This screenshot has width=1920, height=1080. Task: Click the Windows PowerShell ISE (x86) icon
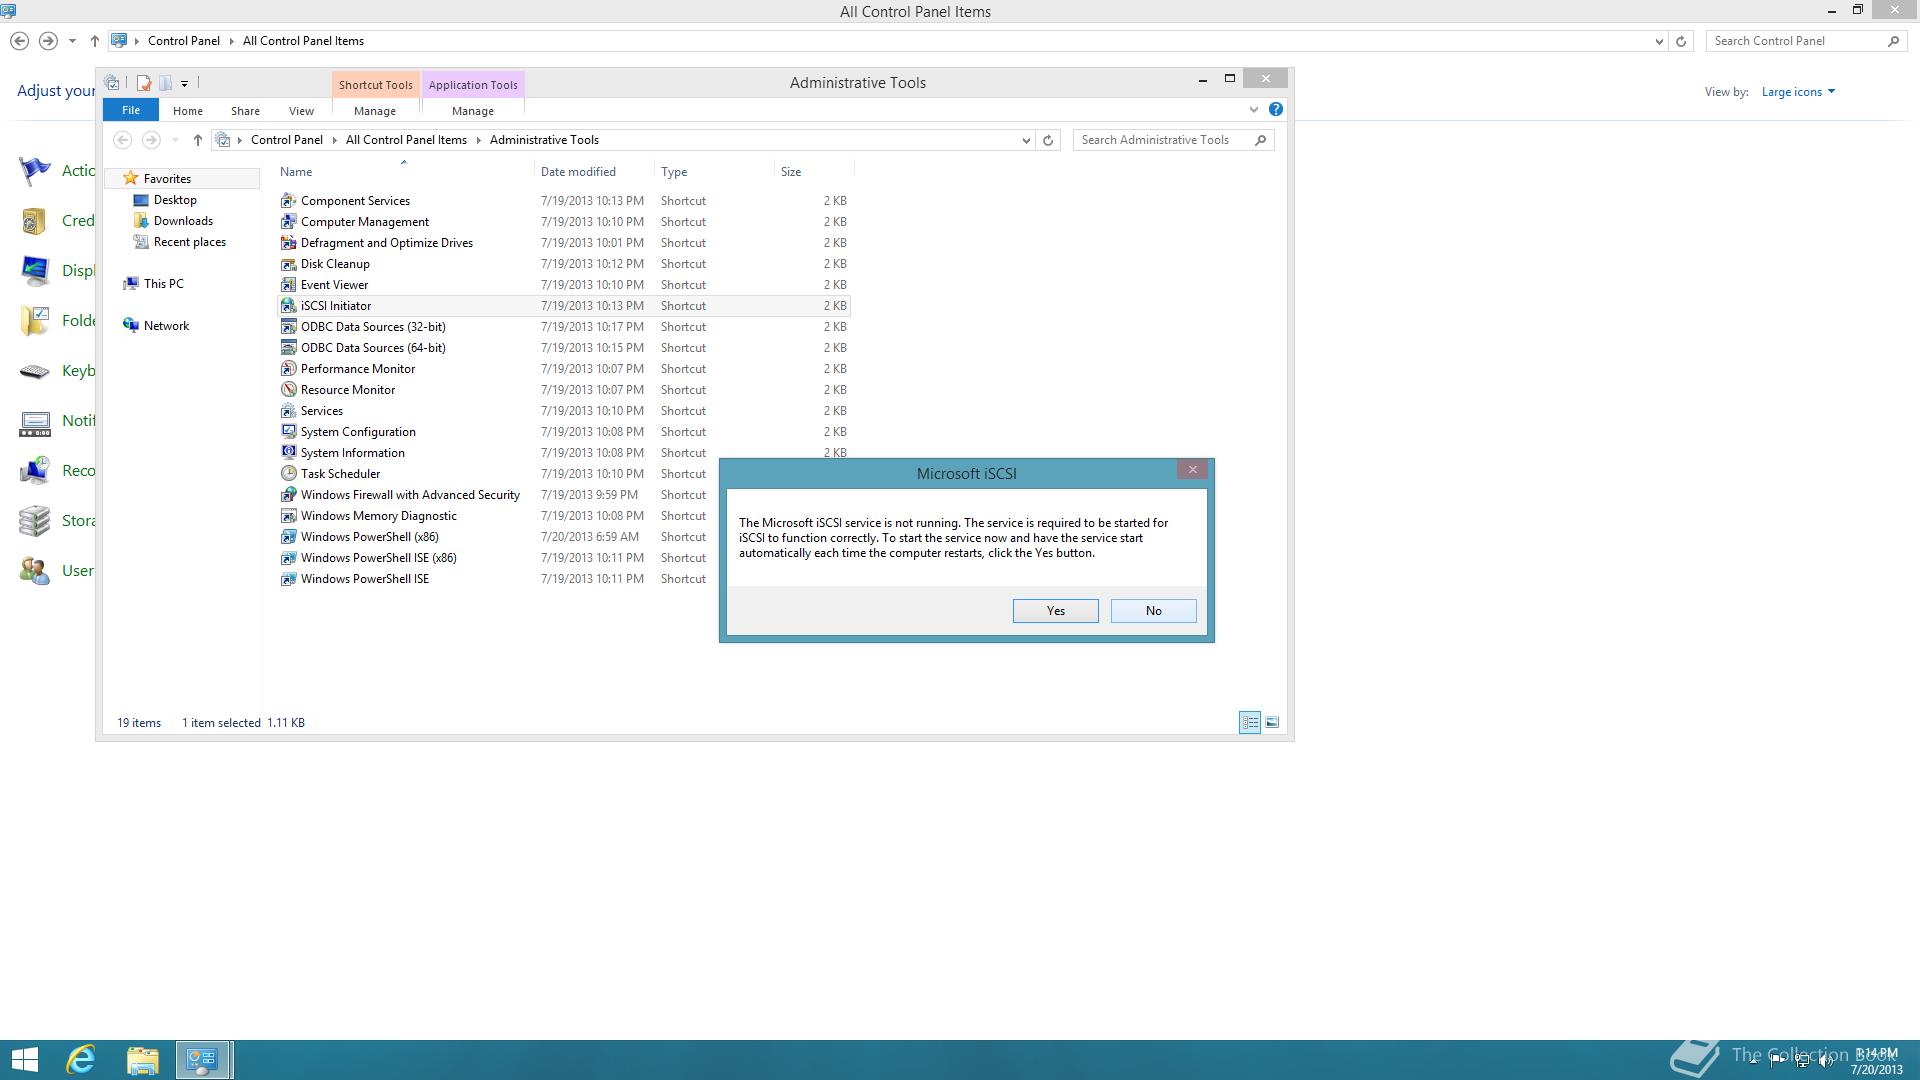click(288, 558)
